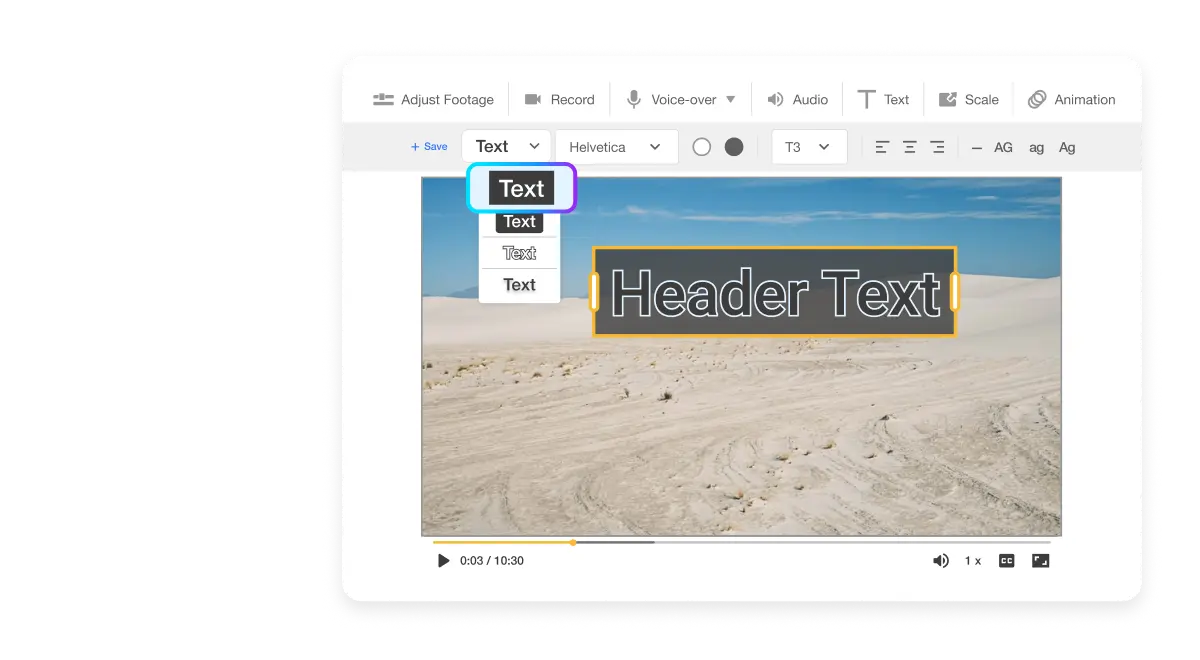This screenshot has width=1200, height=660.
Task: Open the Scale tool
Action: coord(968,100)
